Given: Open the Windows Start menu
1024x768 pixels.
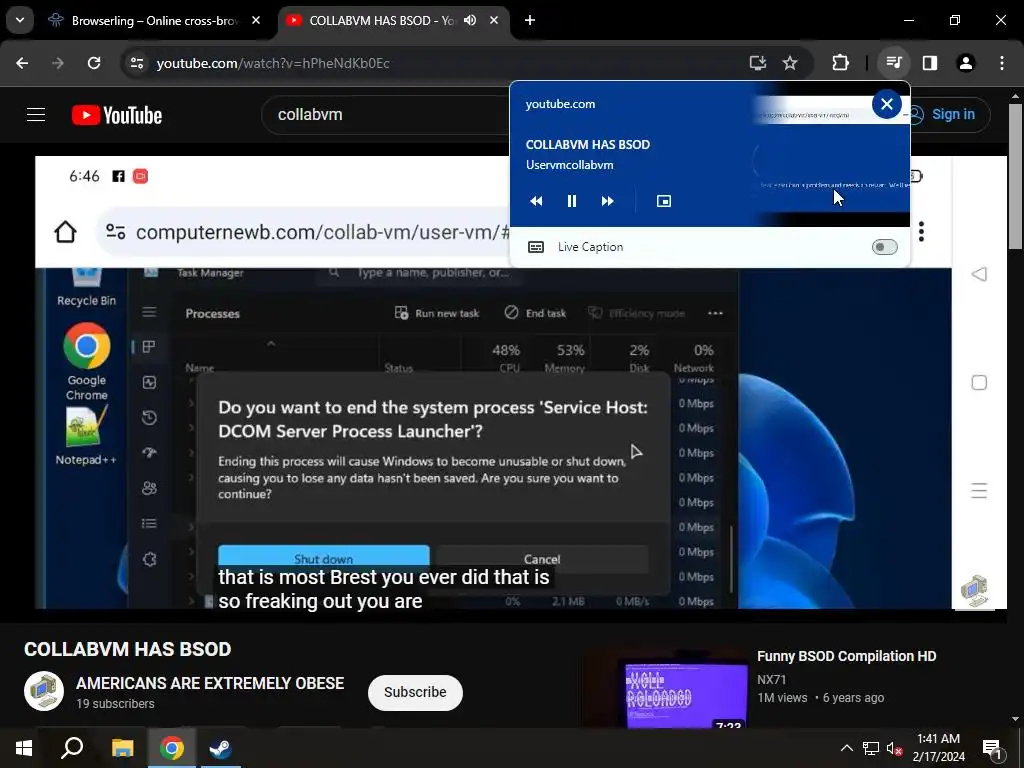Looking at the screenshot, I should point(24,748).
